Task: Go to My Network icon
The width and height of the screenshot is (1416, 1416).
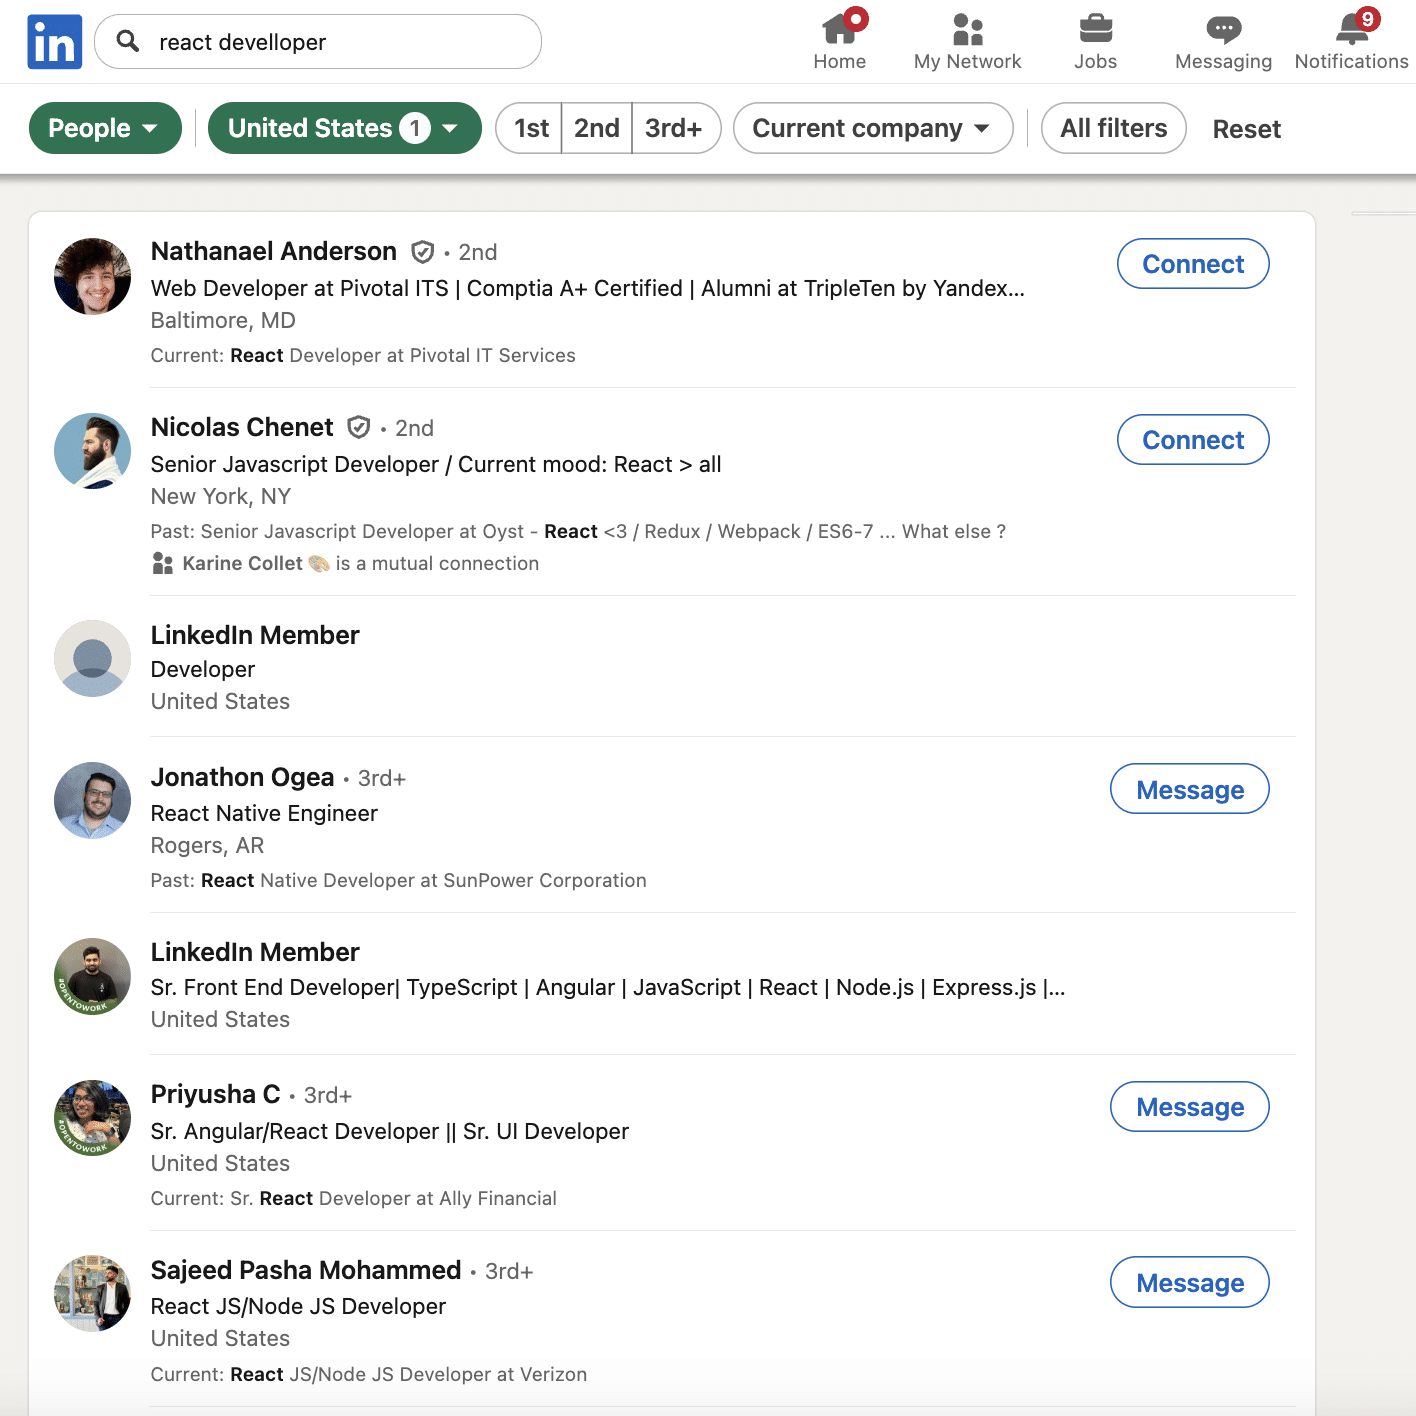Action: pyautogui.click(x=967, y=29)
